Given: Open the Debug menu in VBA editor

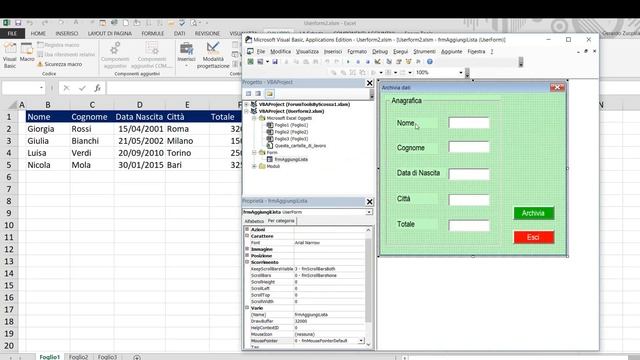Looking at the screenshot, I should [x=380, y=51].
